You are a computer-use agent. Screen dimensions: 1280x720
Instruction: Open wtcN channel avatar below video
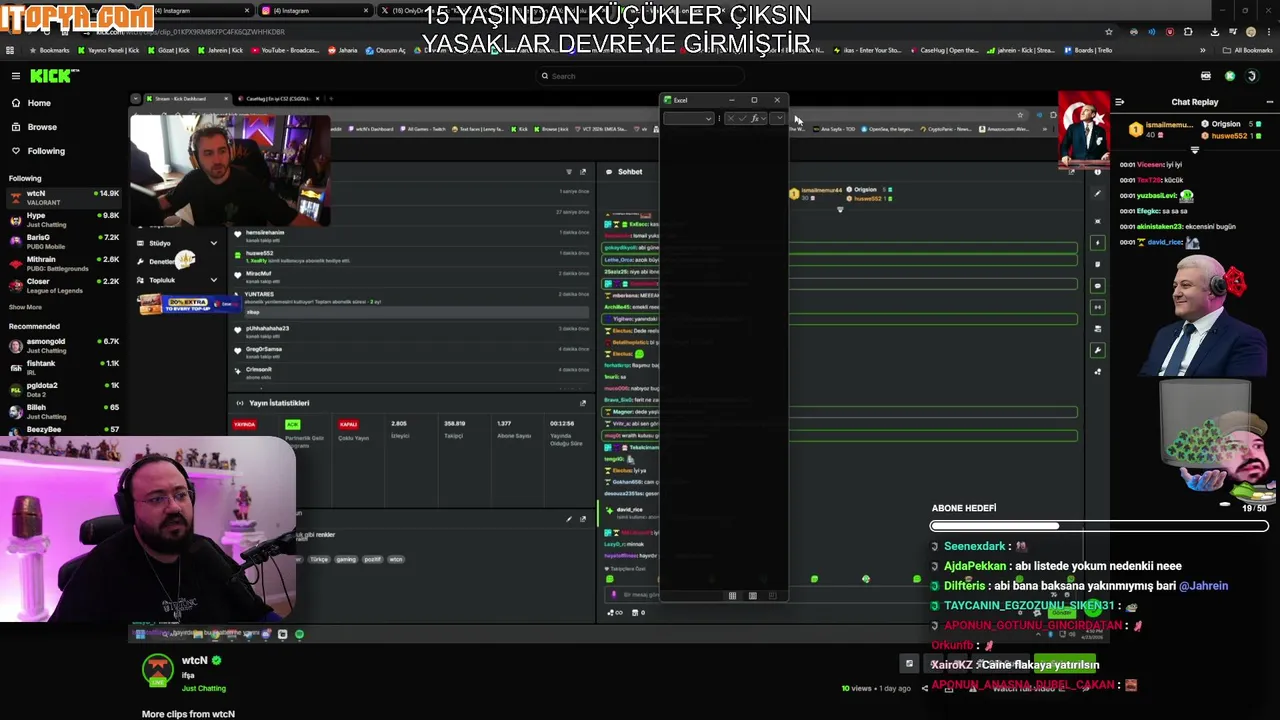[x=157, y=670]
